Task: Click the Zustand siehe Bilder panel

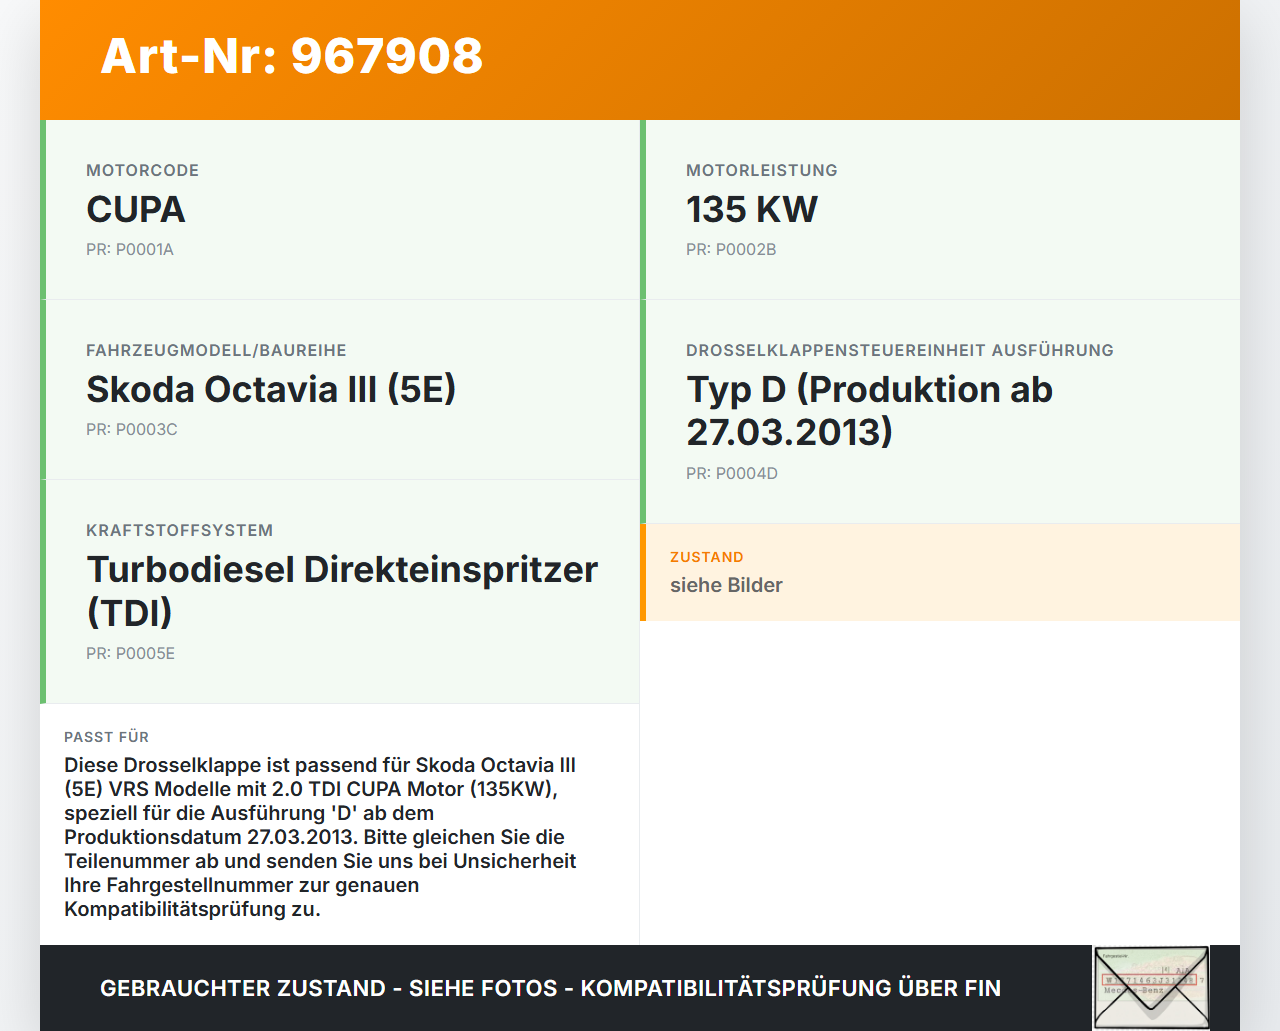Action: [940, 572]
